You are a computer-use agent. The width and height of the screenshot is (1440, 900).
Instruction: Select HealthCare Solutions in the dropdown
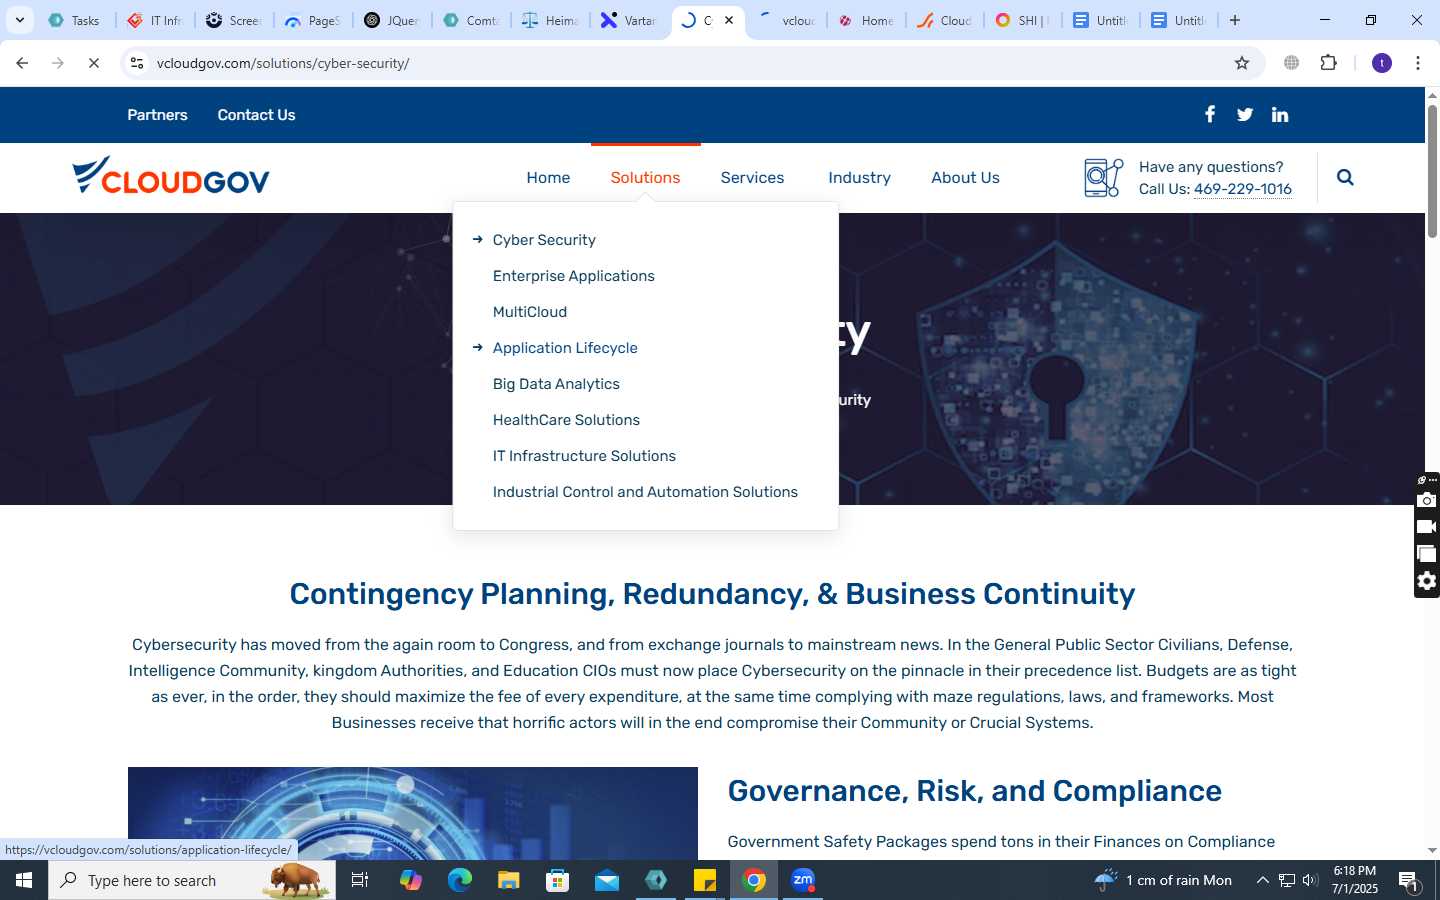click(x=566, y=420)
